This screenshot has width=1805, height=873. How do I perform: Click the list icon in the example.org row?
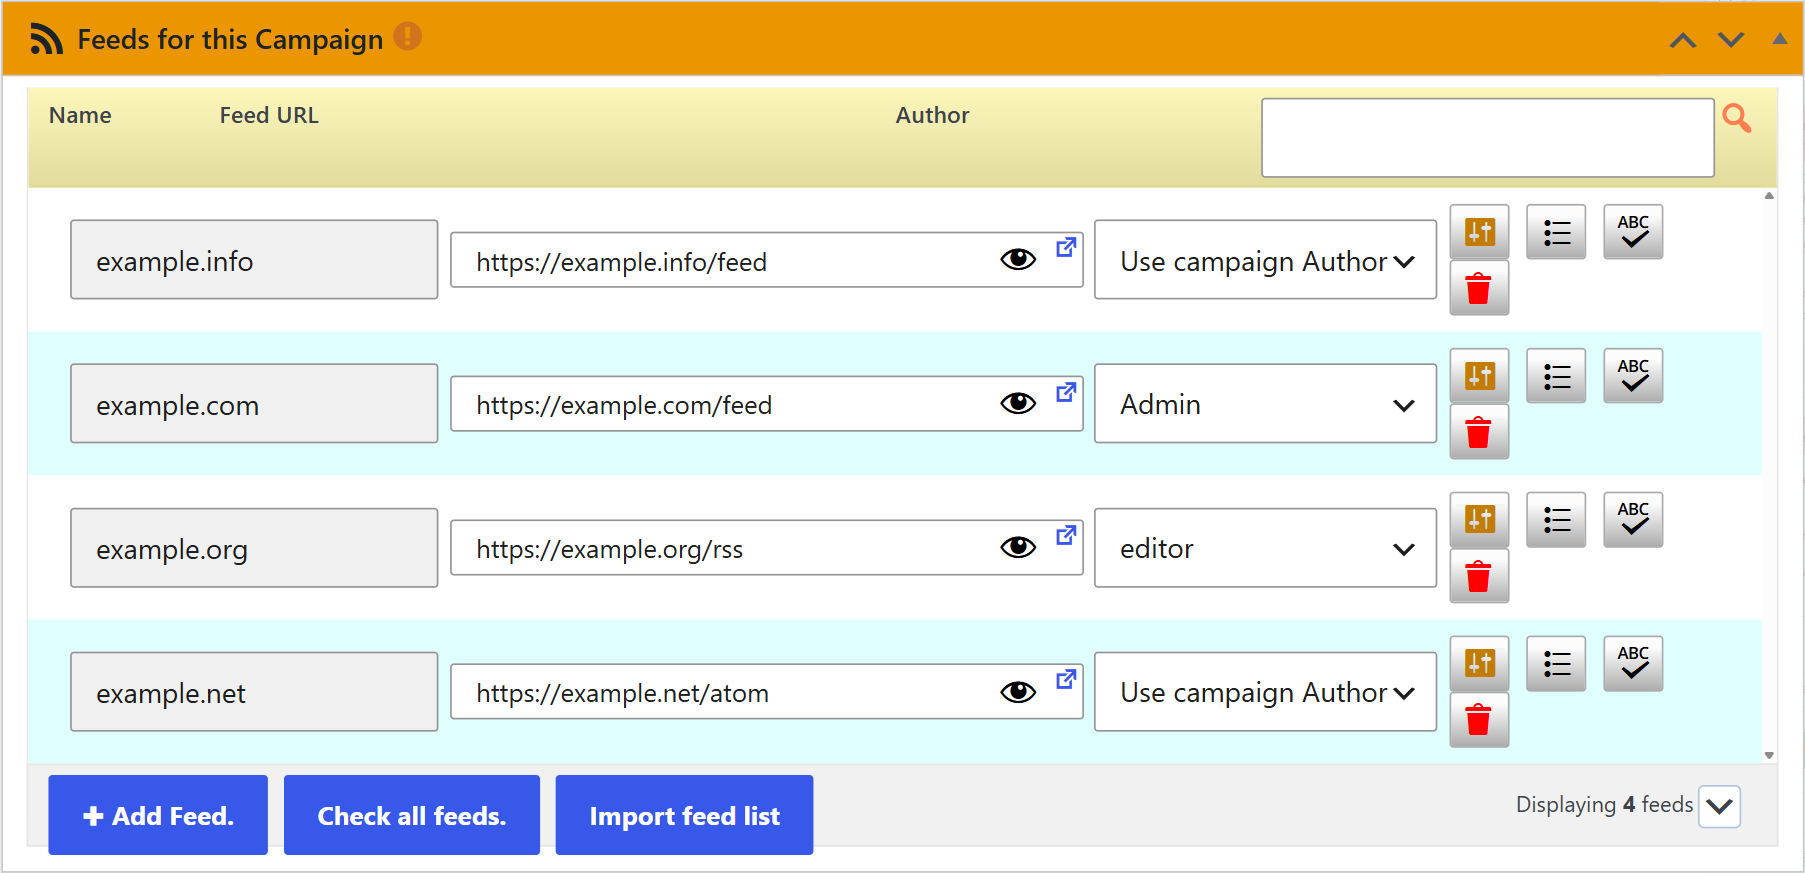pyautogui.click(x=1556, y=520)
